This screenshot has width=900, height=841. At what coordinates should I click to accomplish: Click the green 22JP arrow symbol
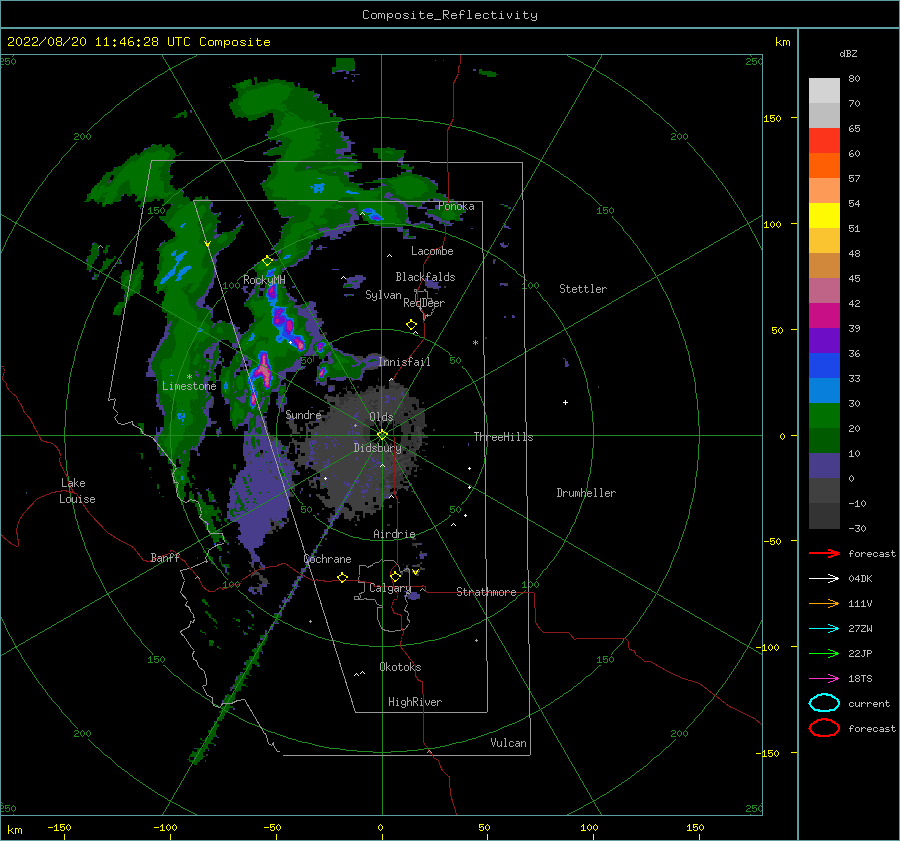824,653
